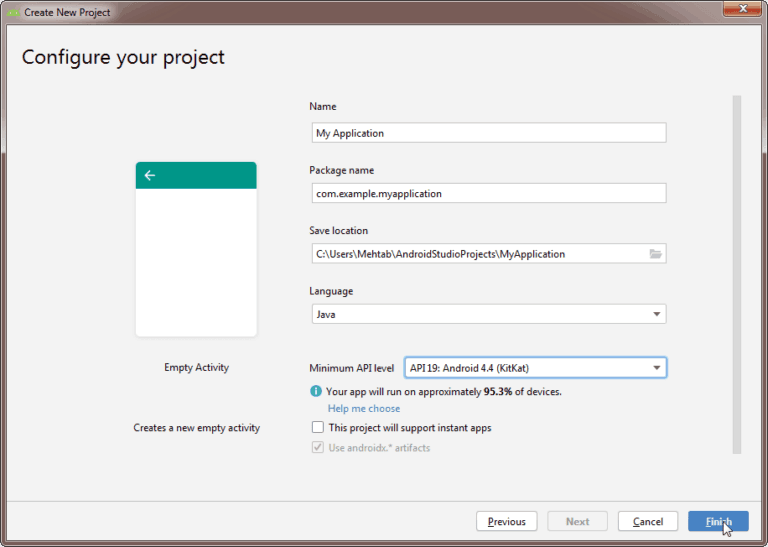
Task: Click the 'Configure your project' heading
Action: click(x=124, y=57)
